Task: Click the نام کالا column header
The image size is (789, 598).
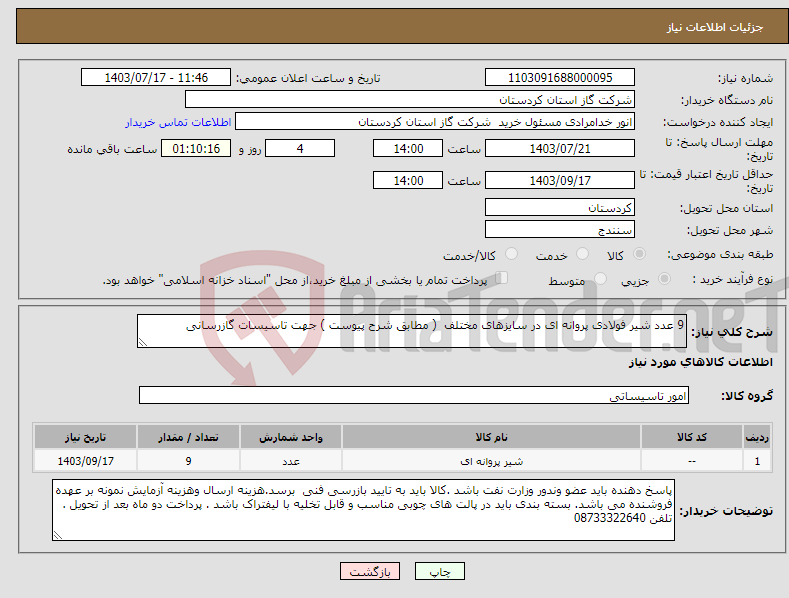Action: coord(491,437)
